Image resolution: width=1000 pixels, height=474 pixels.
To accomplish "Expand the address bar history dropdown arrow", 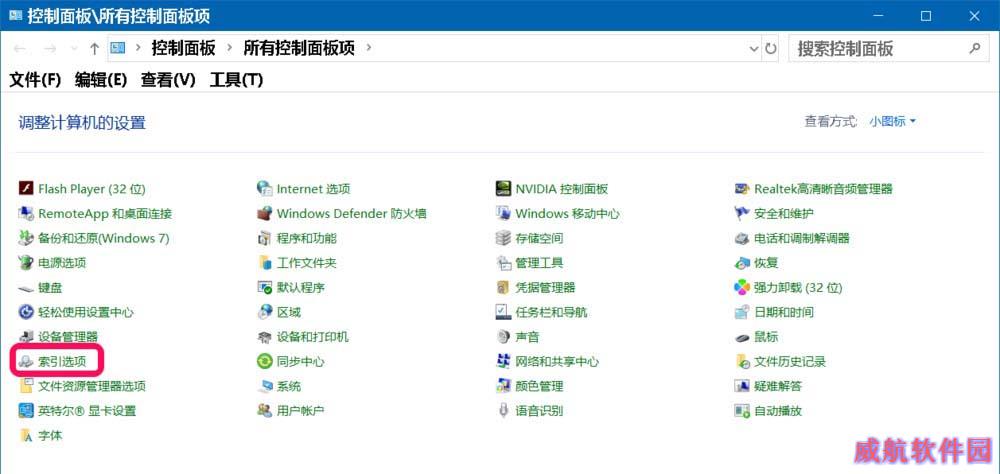I will coord(753,48).
